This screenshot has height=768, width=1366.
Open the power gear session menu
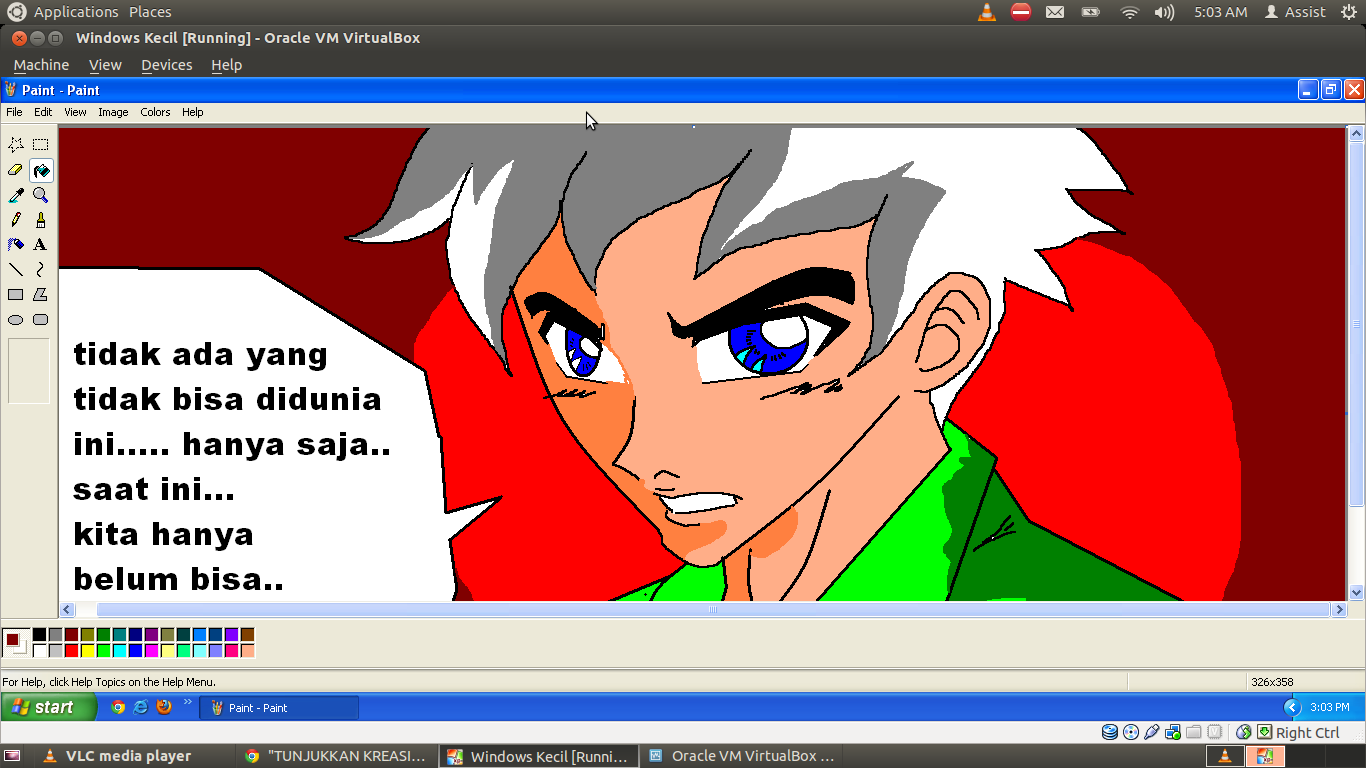tap(1348, 12)
